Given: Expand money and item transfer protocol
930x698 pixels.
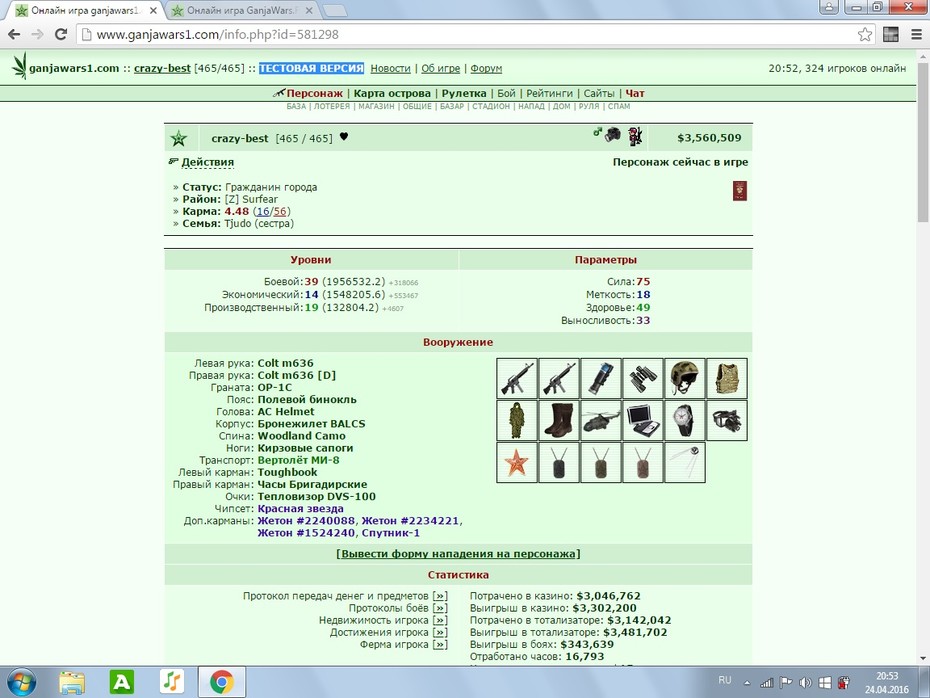Looking at the screenshot, I should (x=439, y=596).
